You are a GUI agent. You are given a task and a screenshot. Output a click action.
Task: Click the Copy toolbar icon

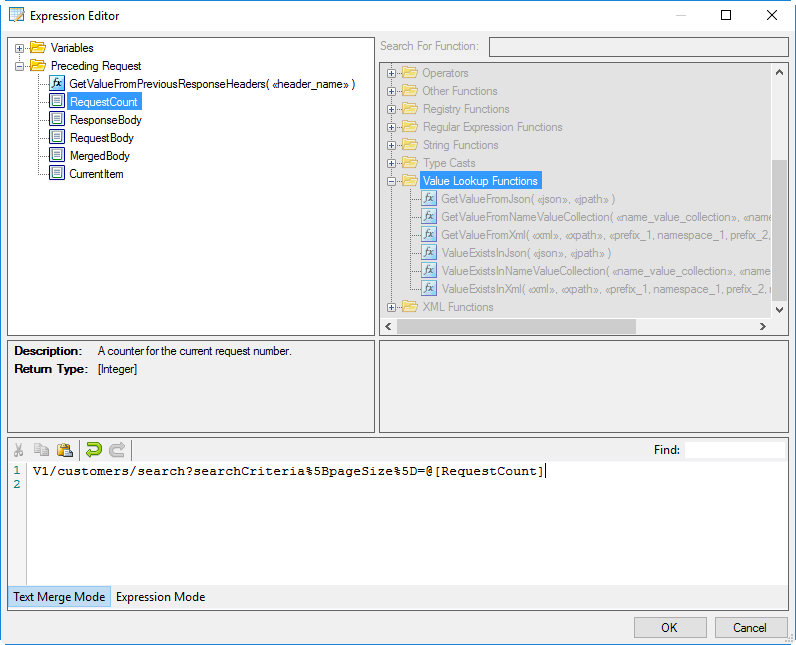[x=41, y=450]
